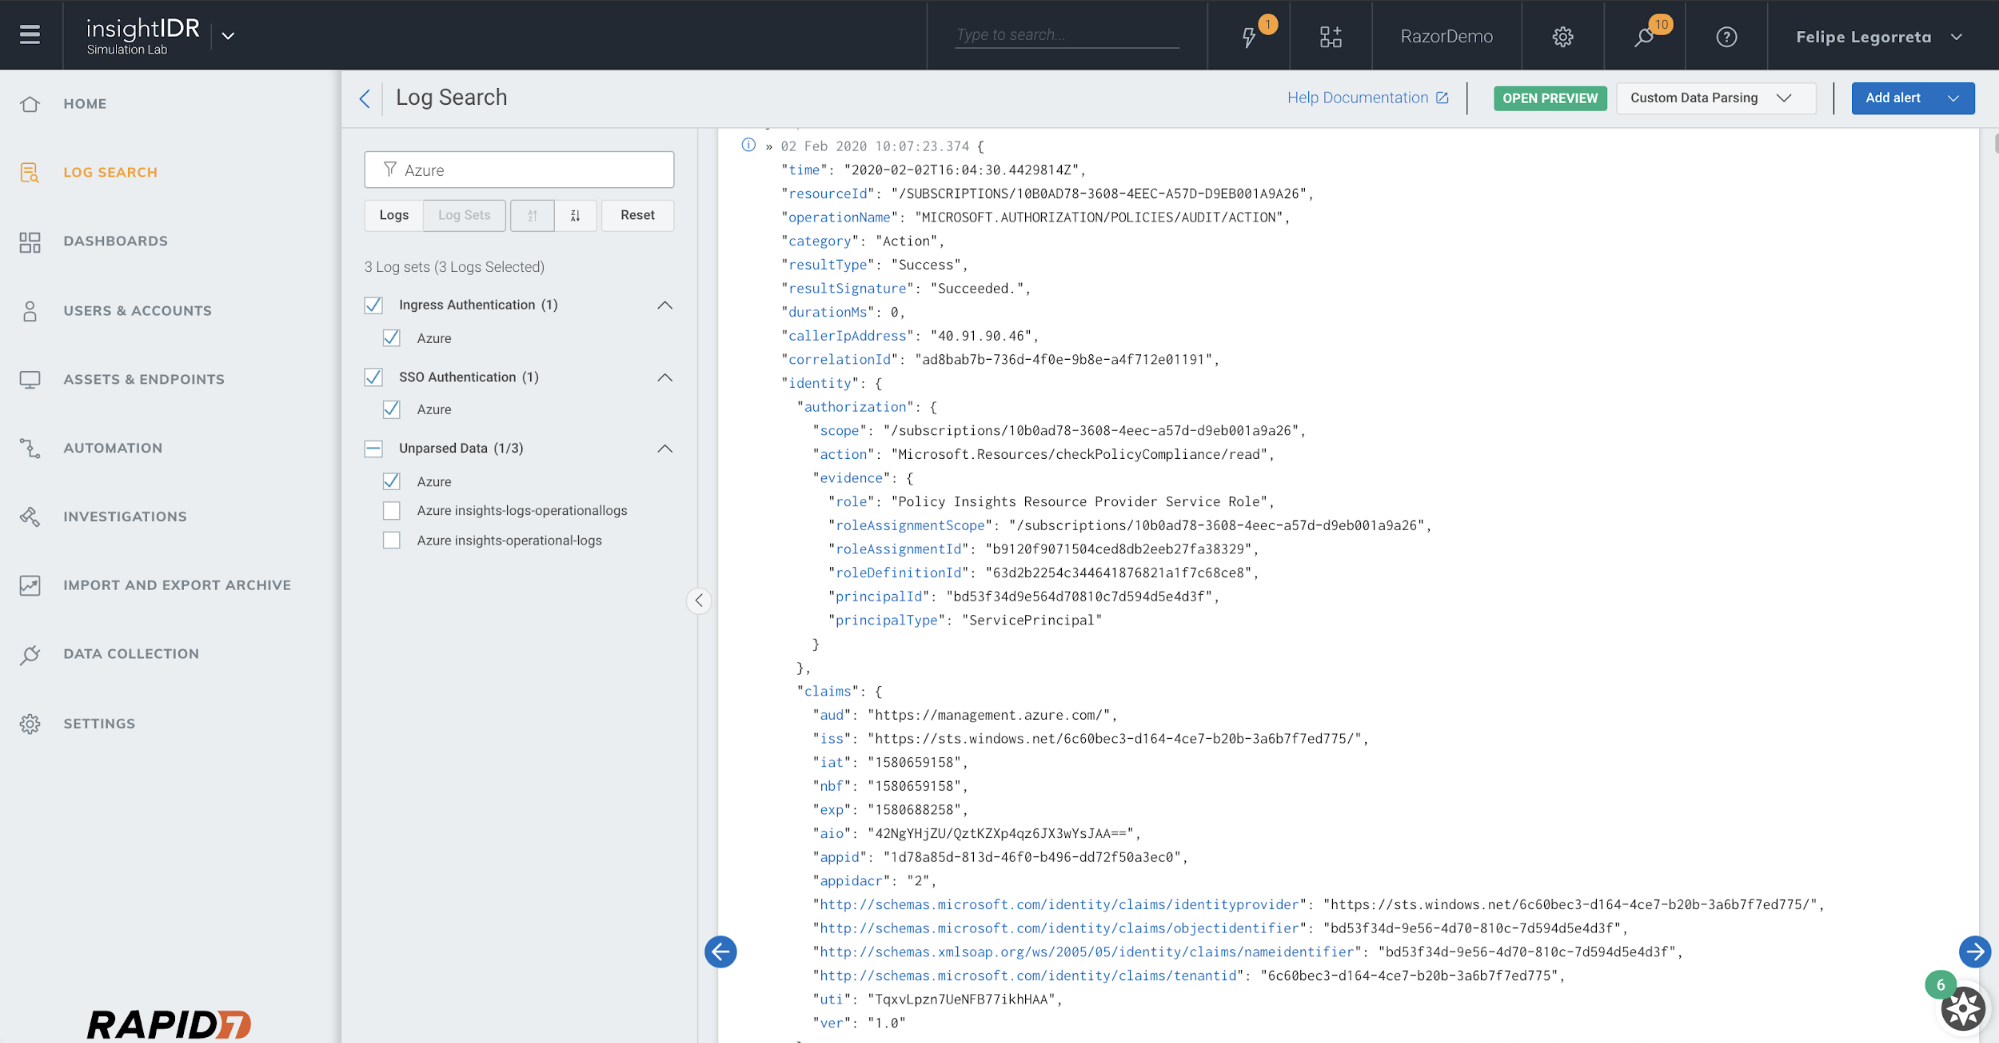This screenshot has height=1043, width=1999.
Task: Click the Investigations icon in sidebar
Action: tap(30, 517)
